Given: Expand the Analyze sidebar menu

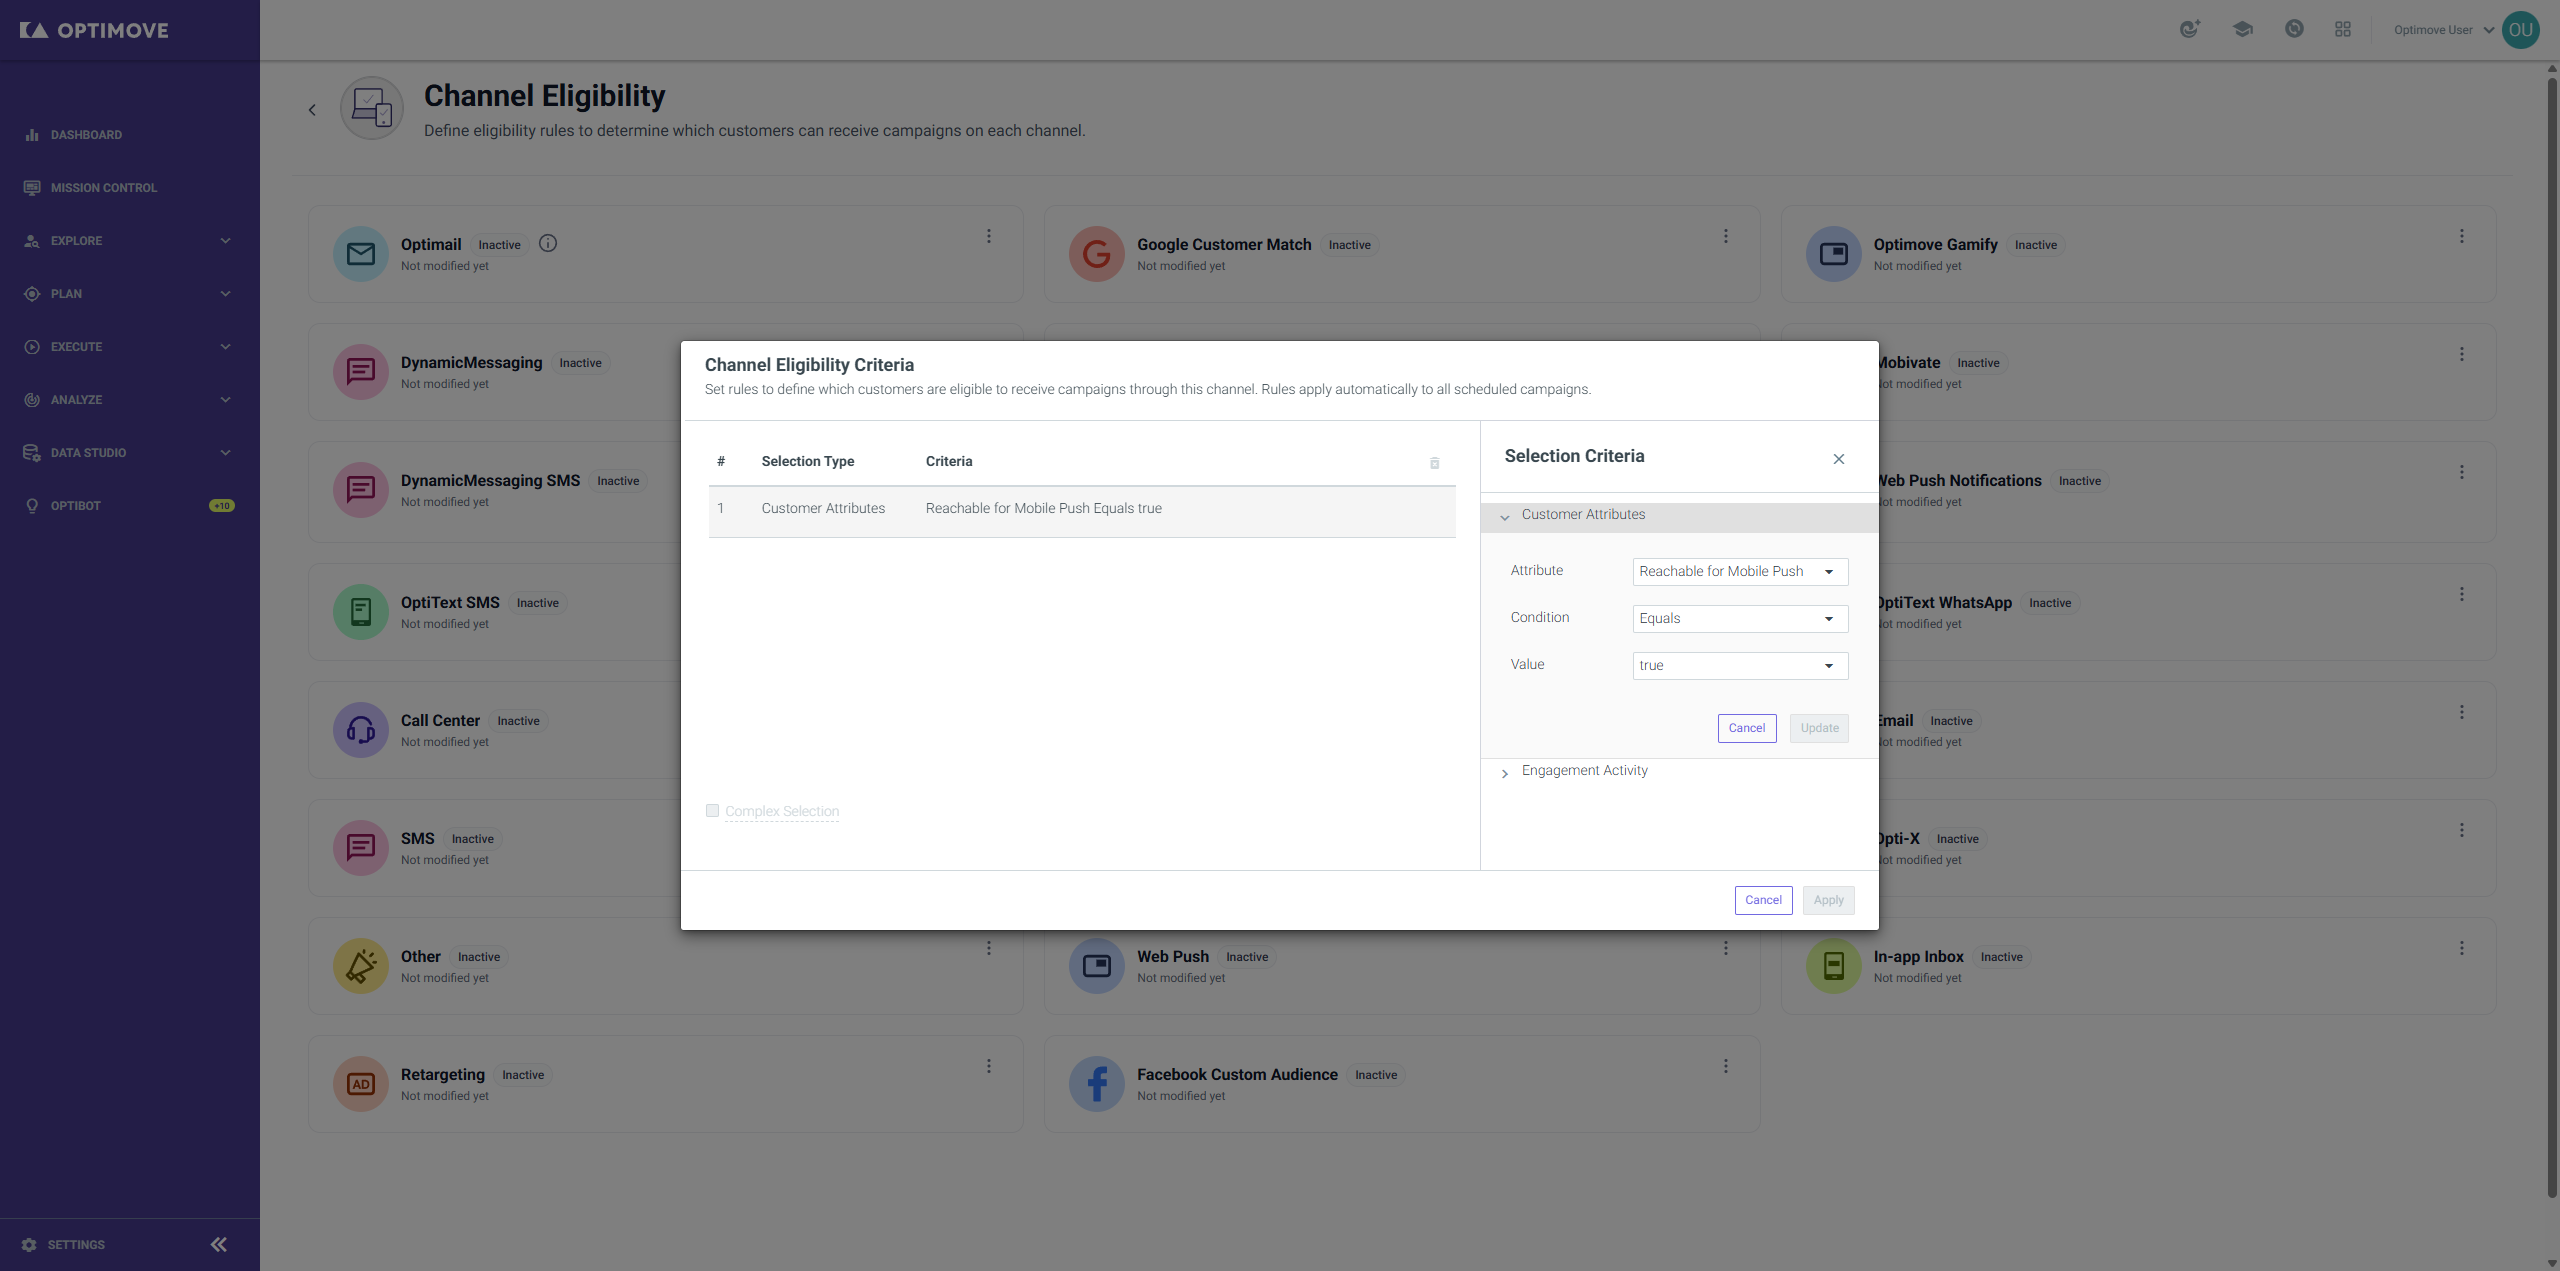Looking at the screenshot, I should pos(128,400).
